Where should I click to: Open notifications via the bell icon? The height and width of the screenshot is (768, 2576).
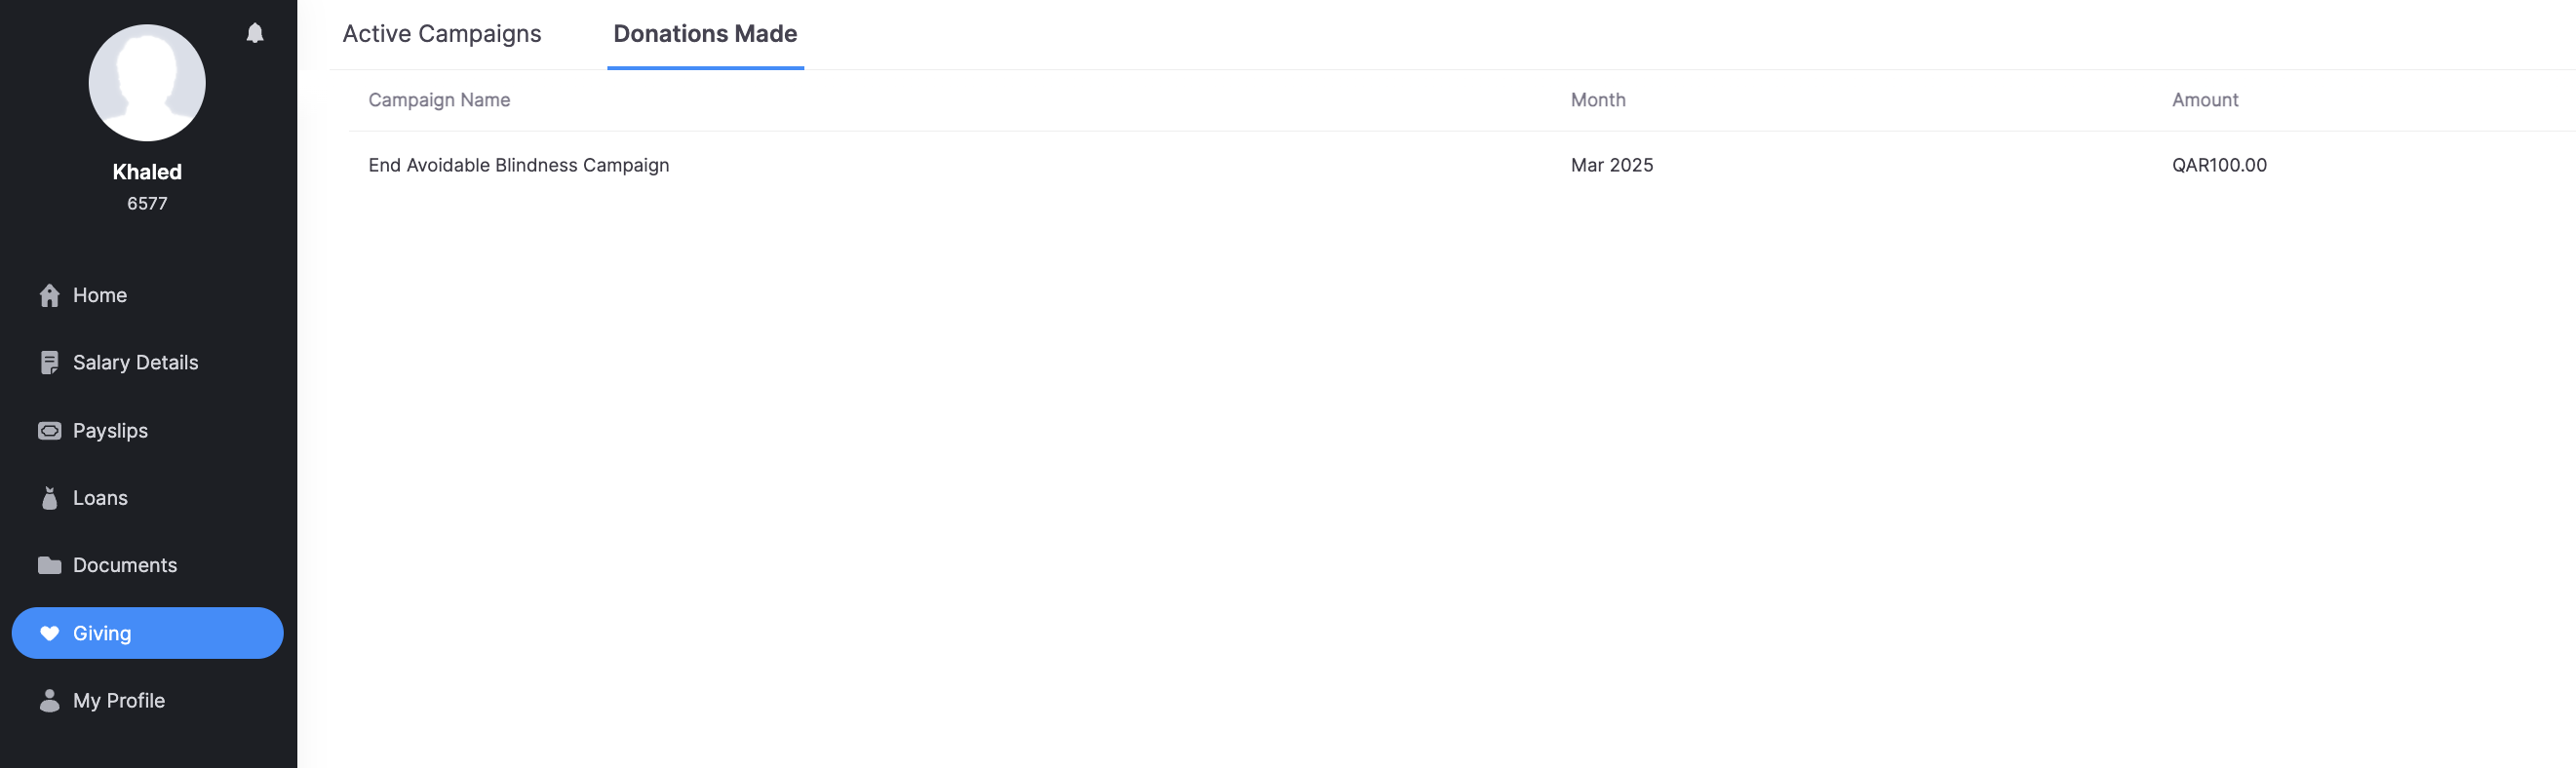(x=255, y=33)
